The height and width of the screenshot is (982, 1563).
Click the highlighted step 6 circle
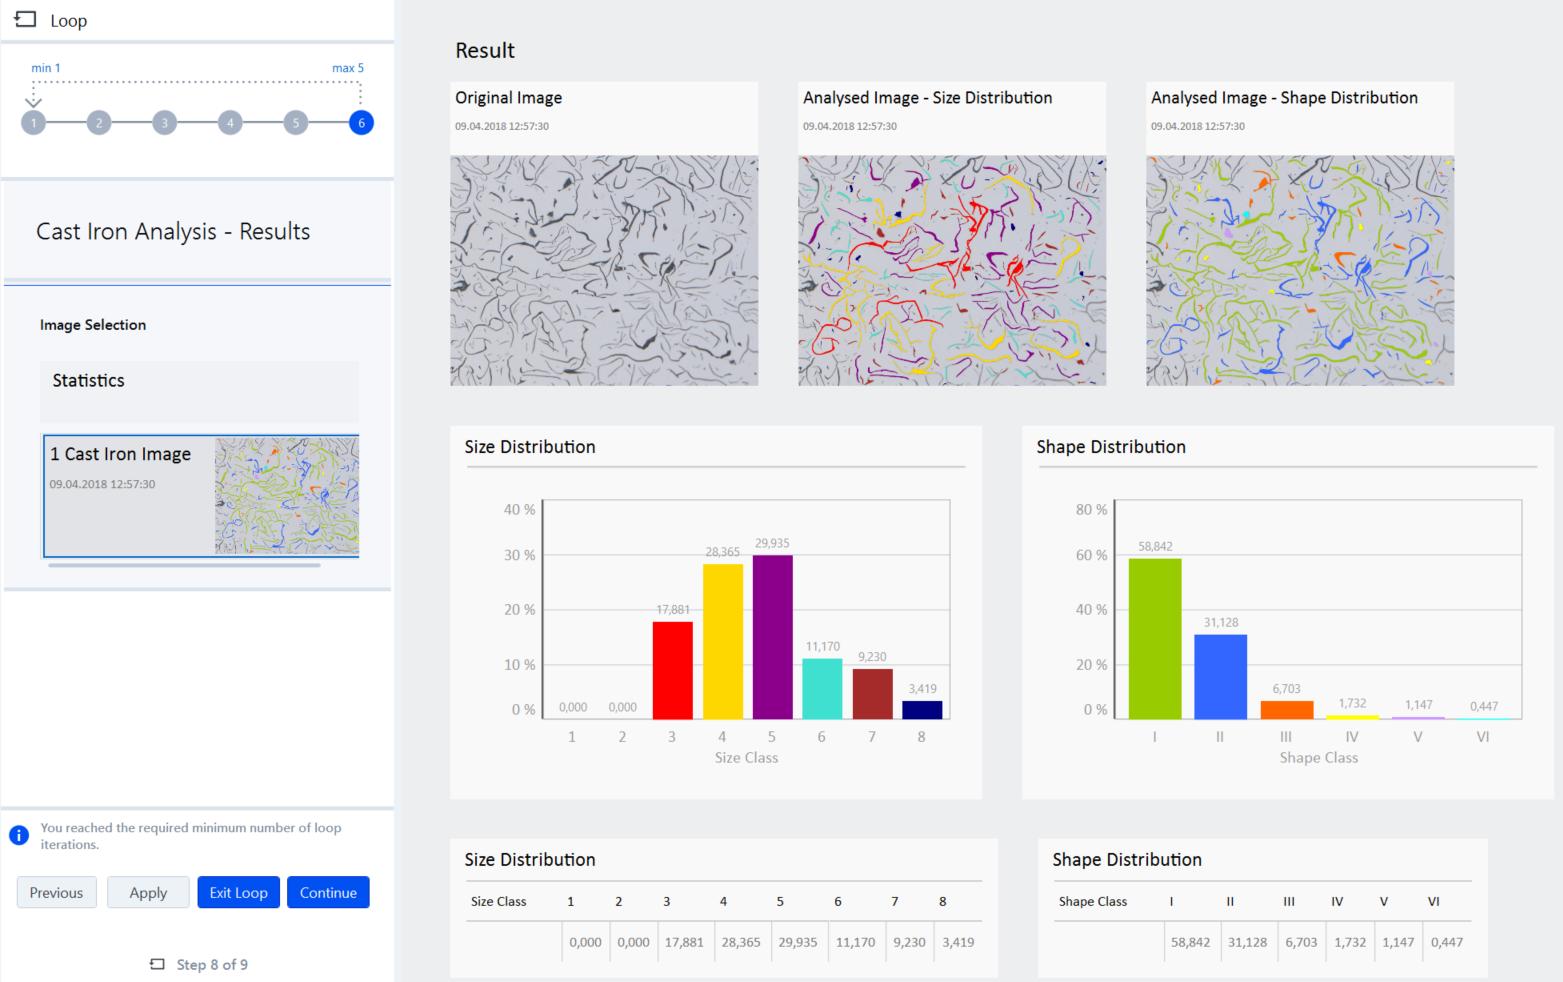pyautogui.click(x=361, y=122)
